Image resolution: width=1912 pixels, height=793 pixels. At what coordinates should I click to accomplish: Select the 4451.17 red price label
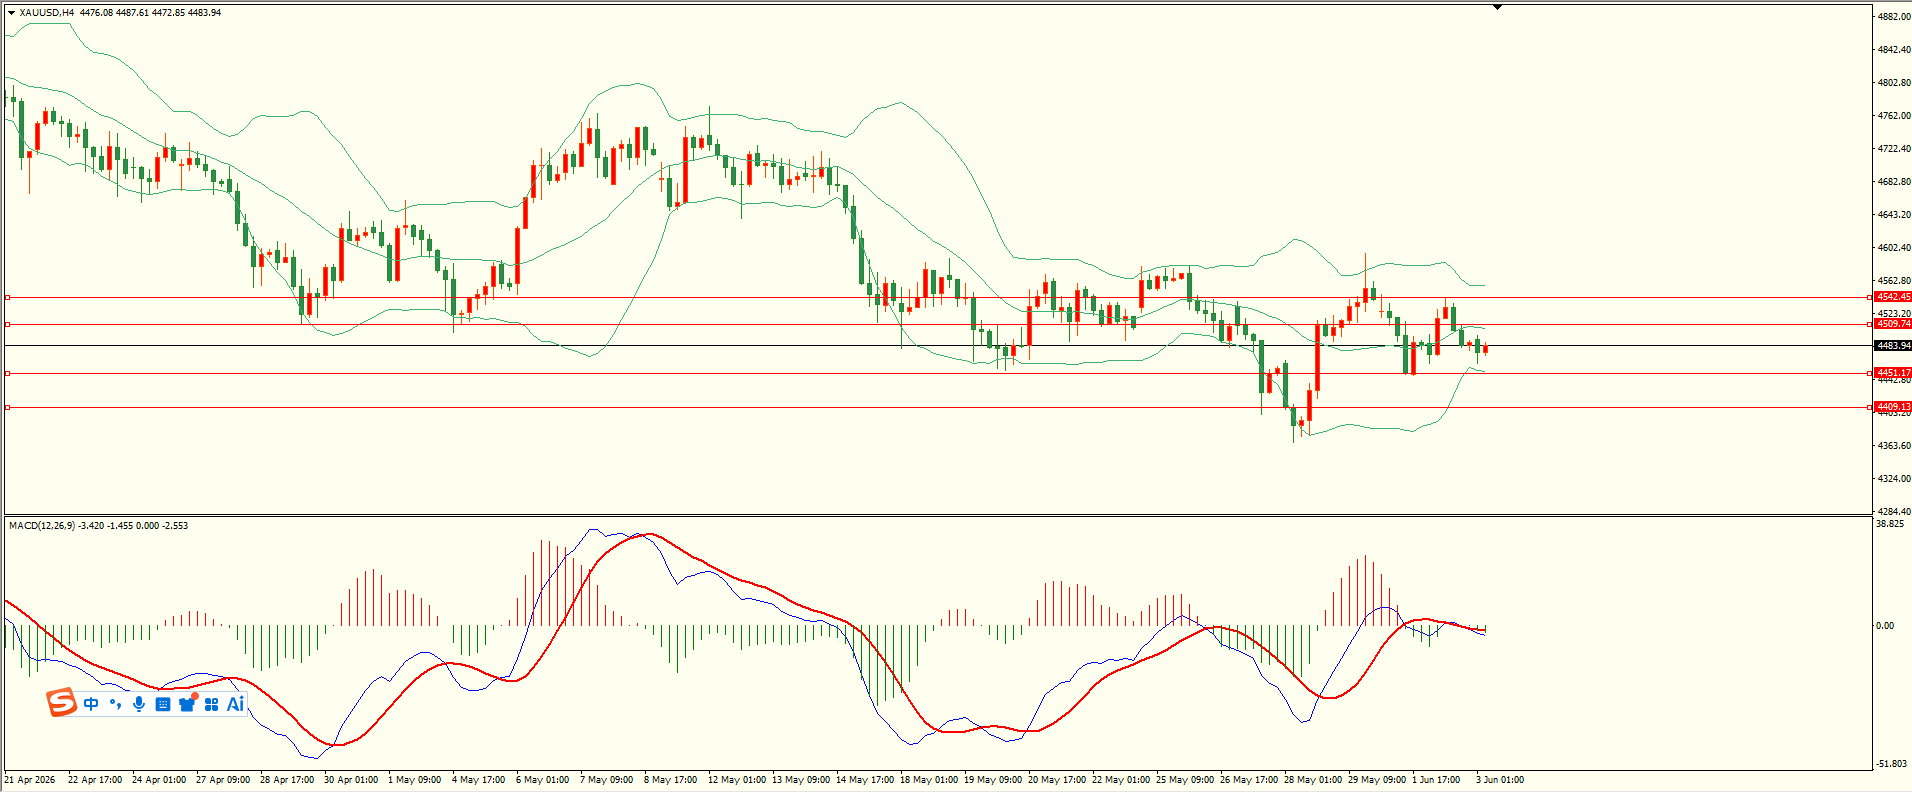1893,373
